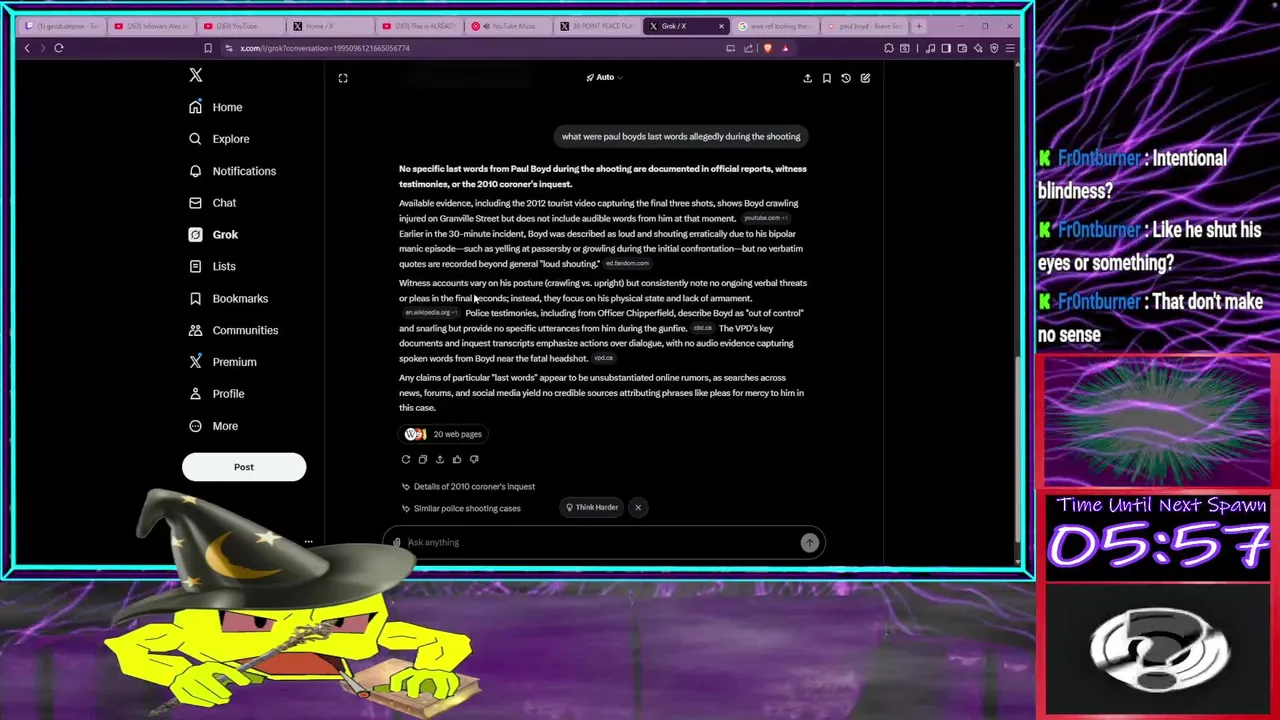This screenshot has height=720, width=1280.
Task: Click the Communities people icon
Action: click(x=195, y=330)
